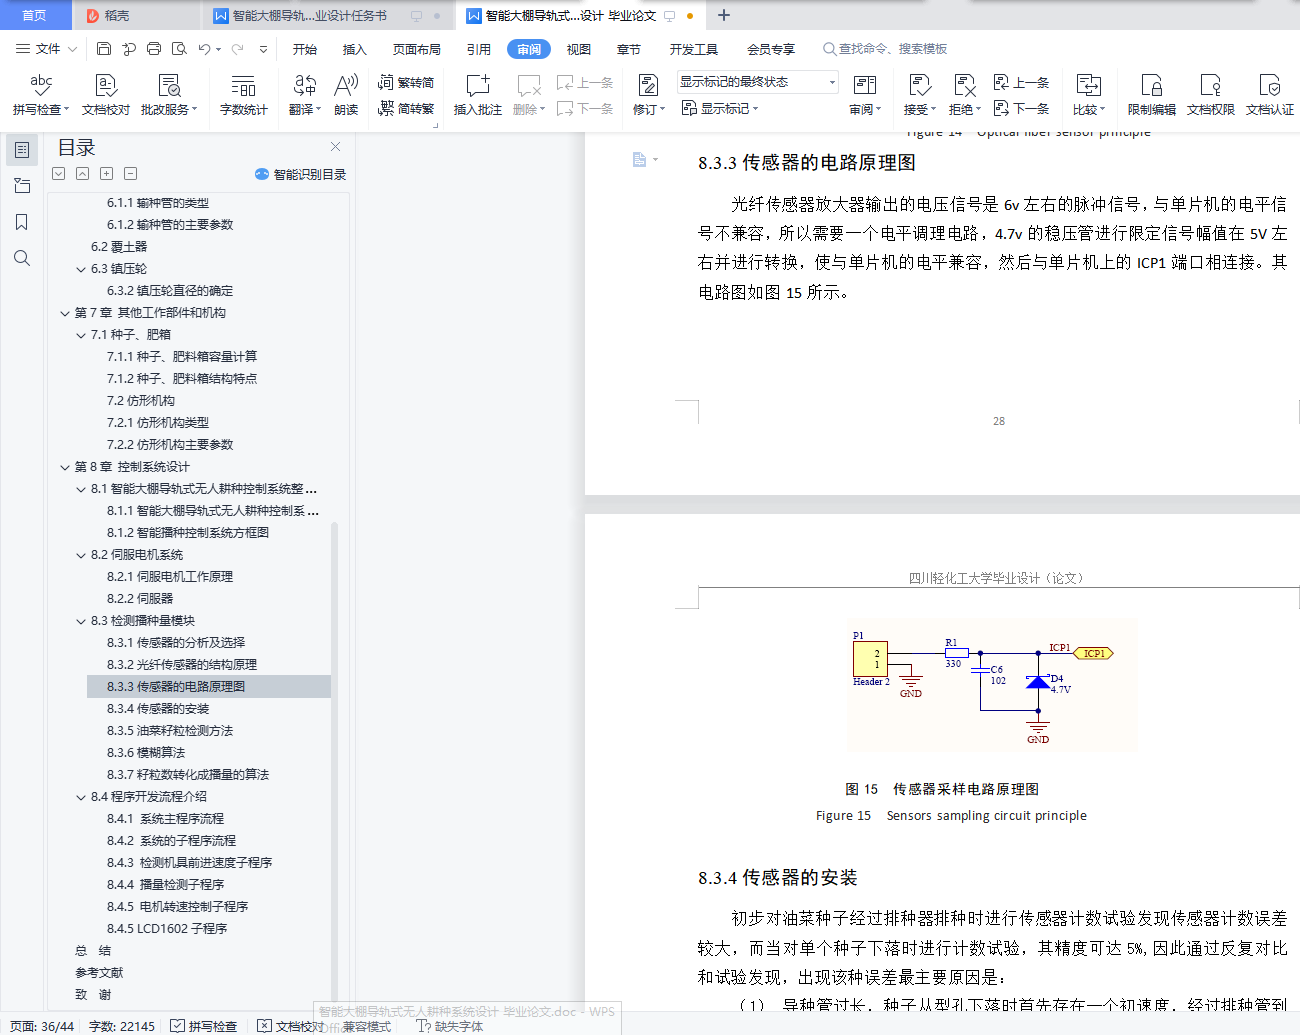Click the 拼写检查 abc icon in the ribbon
The height and width of the screenshot is (1035, 1300).
pos(41,84)
